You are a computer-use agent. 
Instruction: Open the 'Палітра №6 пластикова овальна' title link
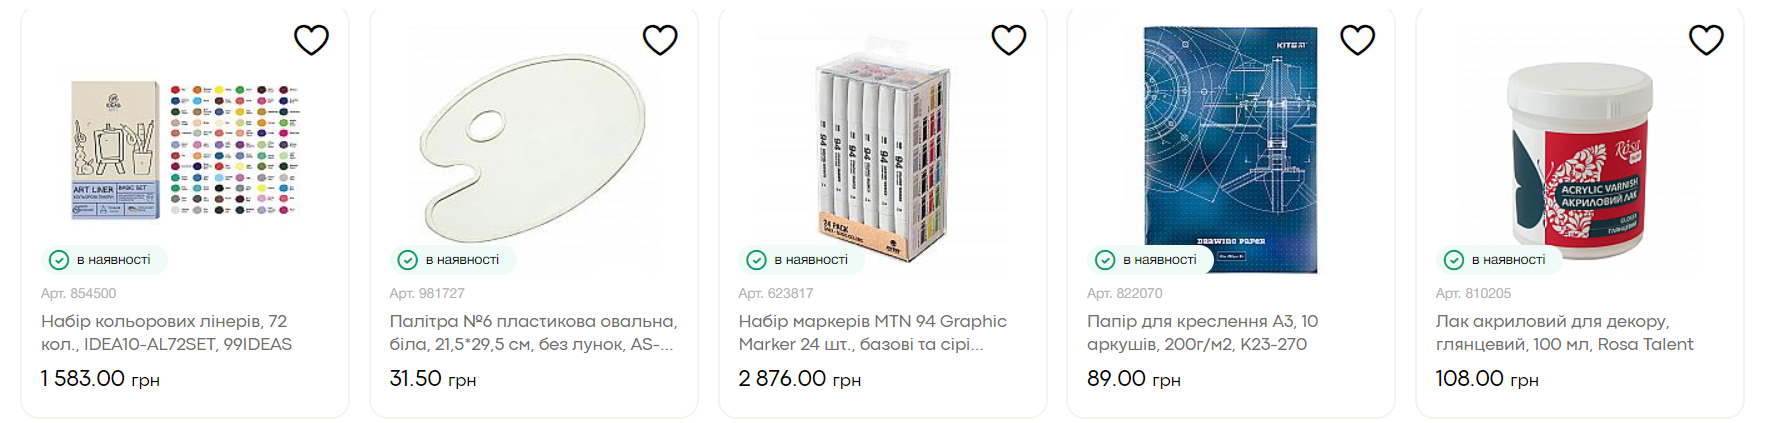tap(533, 332)
